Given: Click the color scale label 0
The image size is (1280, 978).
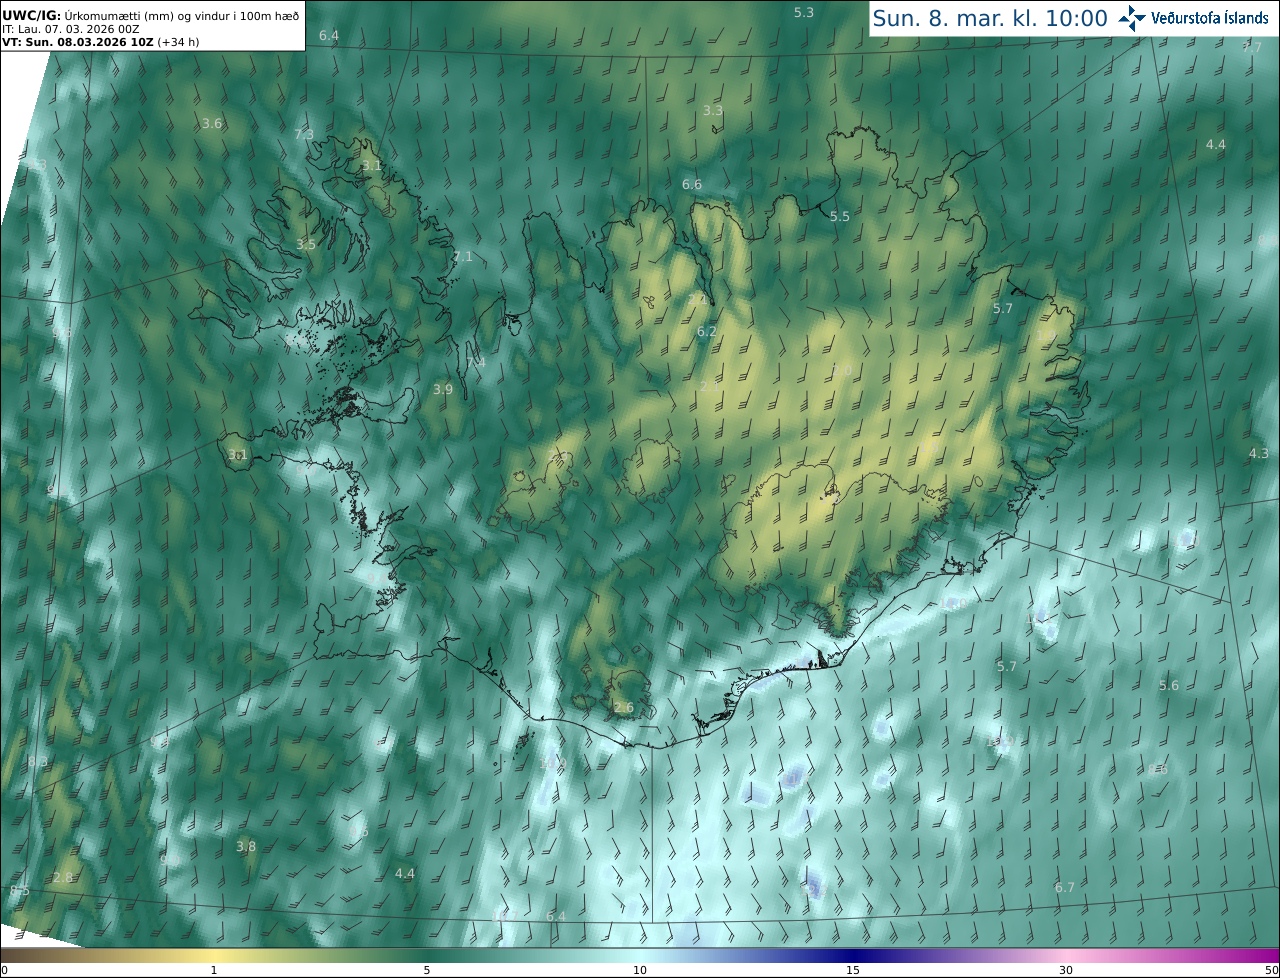Looking at the screenshot, I should coord(4,970).
